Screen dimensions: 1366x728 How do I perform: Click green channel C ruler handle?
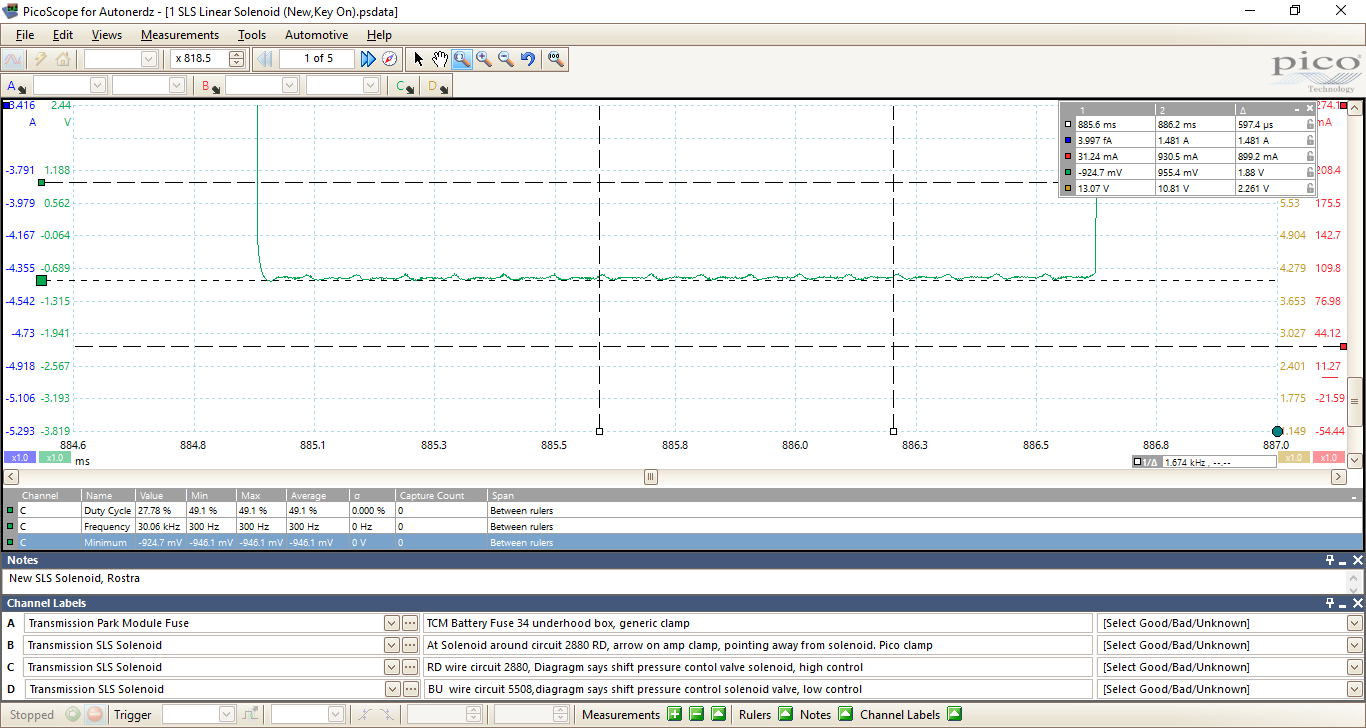tap(41, 281)
